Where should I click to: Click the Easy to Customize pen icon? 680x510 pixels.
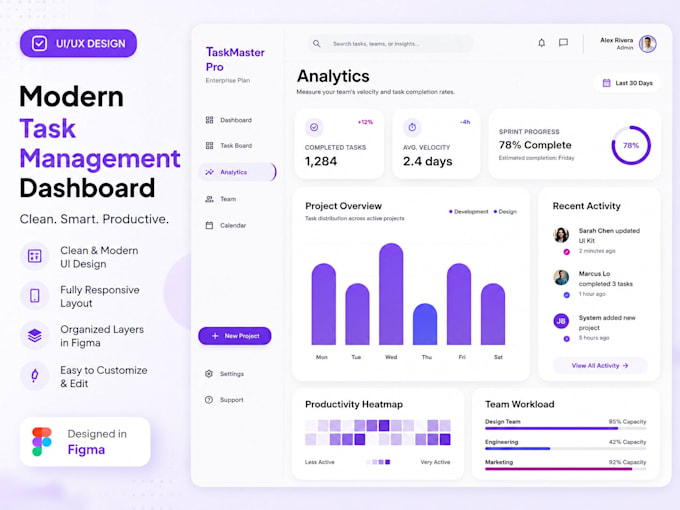click(x=35, y=376)
